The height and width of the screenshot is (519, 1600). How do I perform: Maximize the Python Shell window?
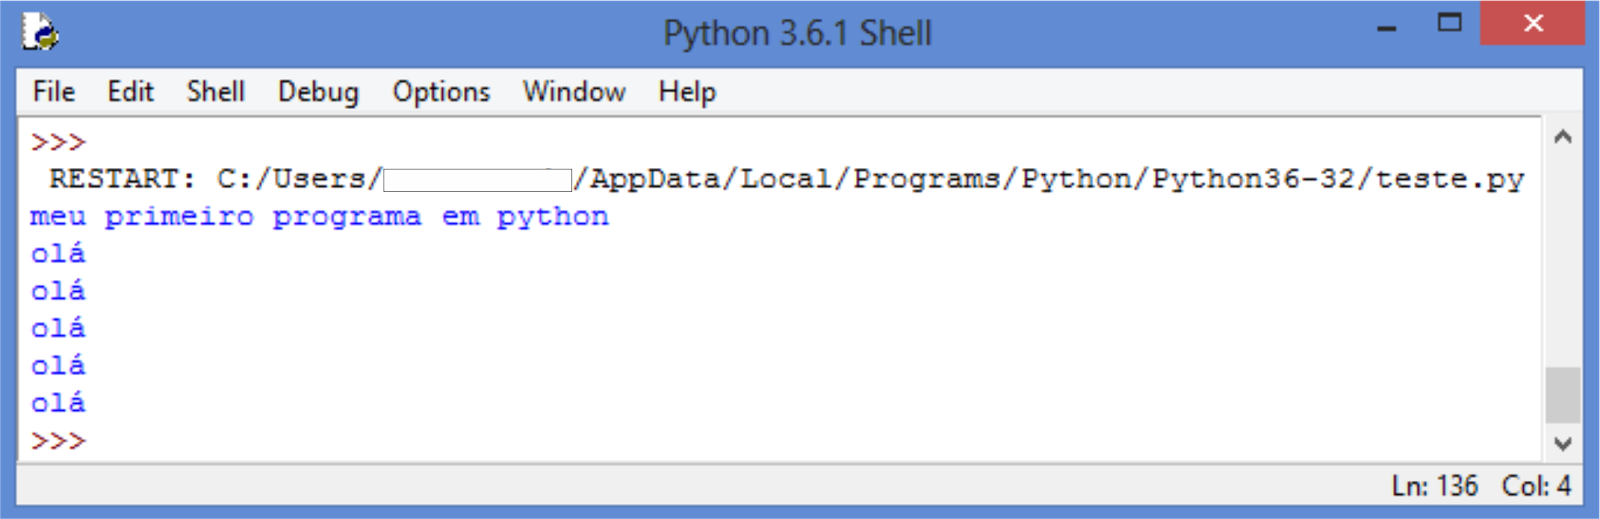point(1449,24)
